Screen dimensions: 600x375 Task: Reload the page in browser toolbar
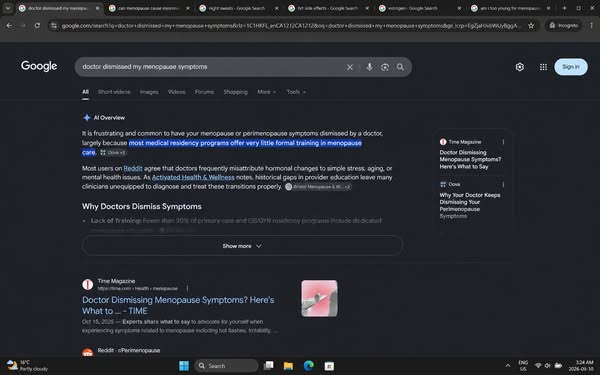37,26
